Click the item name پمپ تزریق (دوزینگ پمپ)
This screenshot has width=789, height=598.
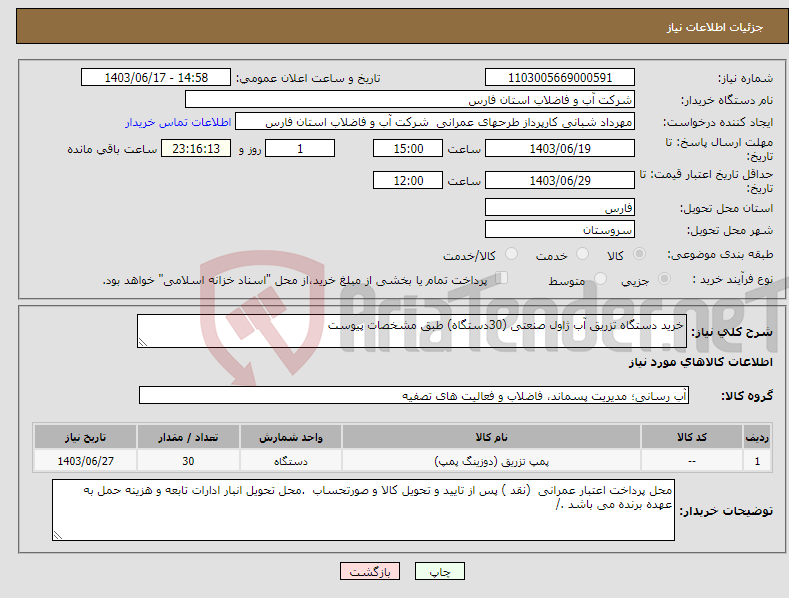pyautogui.click(x=491, y=461)
